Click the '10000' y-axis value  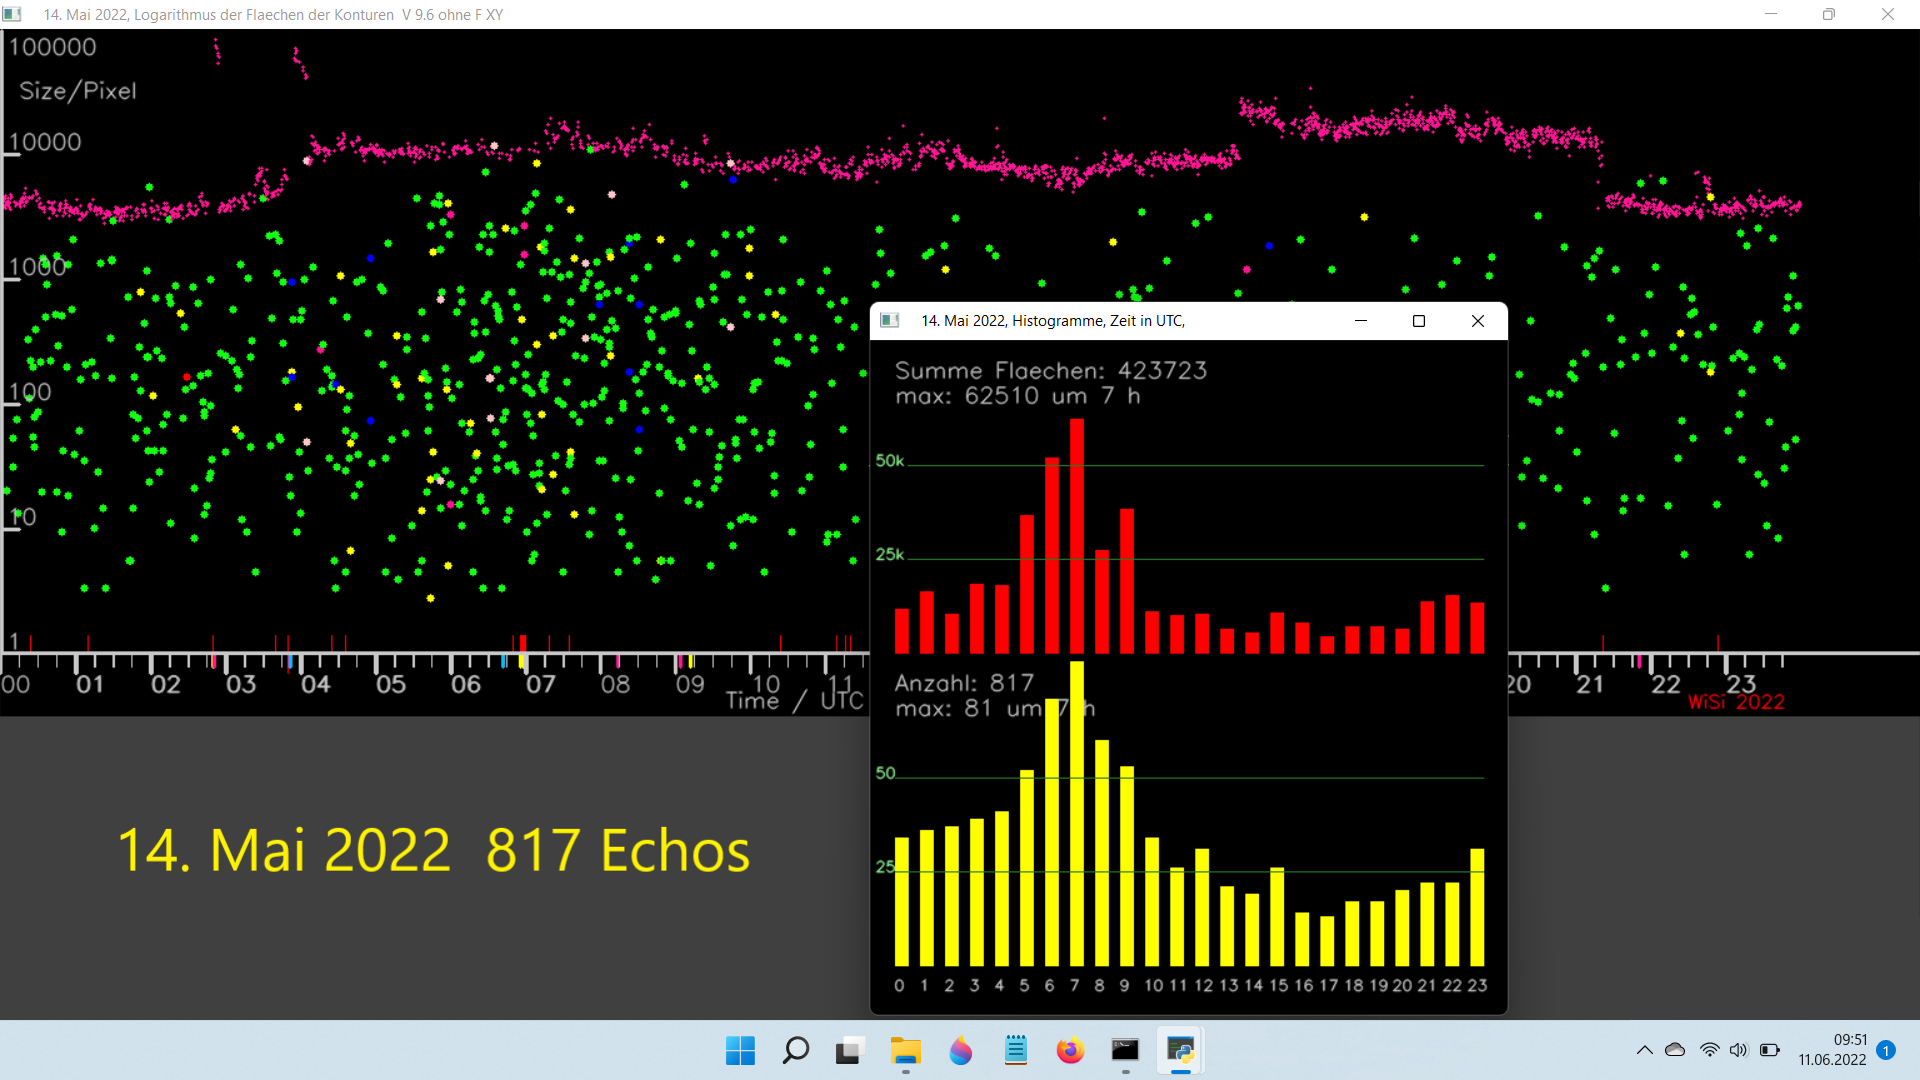tap(45, 142)
